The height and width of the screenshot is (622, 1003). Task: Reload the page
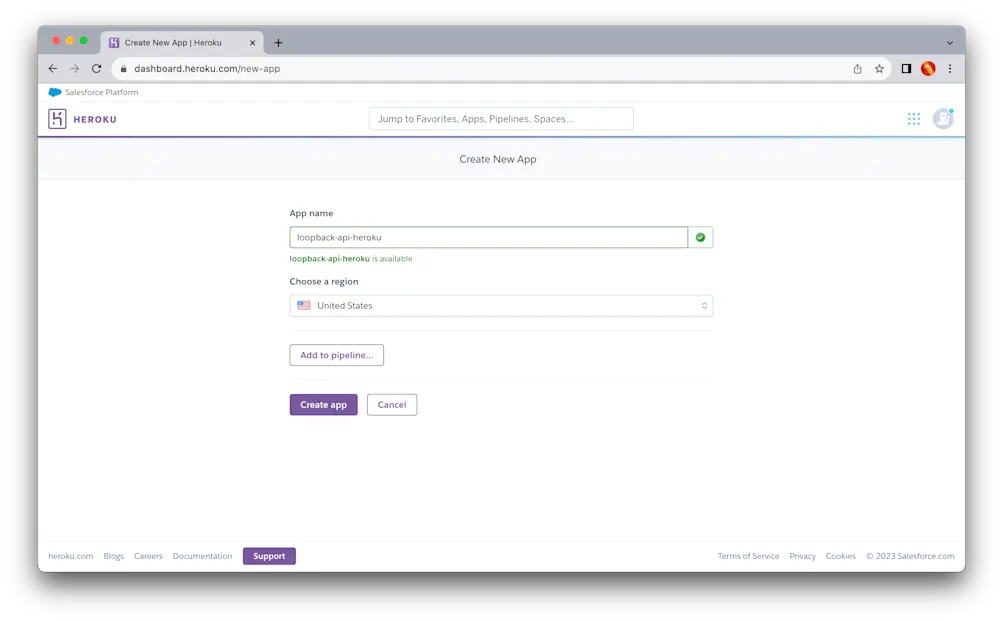pos(96,69)
